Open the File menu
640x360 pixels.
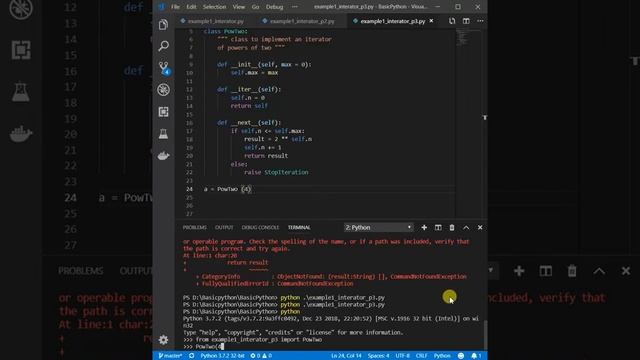click(175, 7)
